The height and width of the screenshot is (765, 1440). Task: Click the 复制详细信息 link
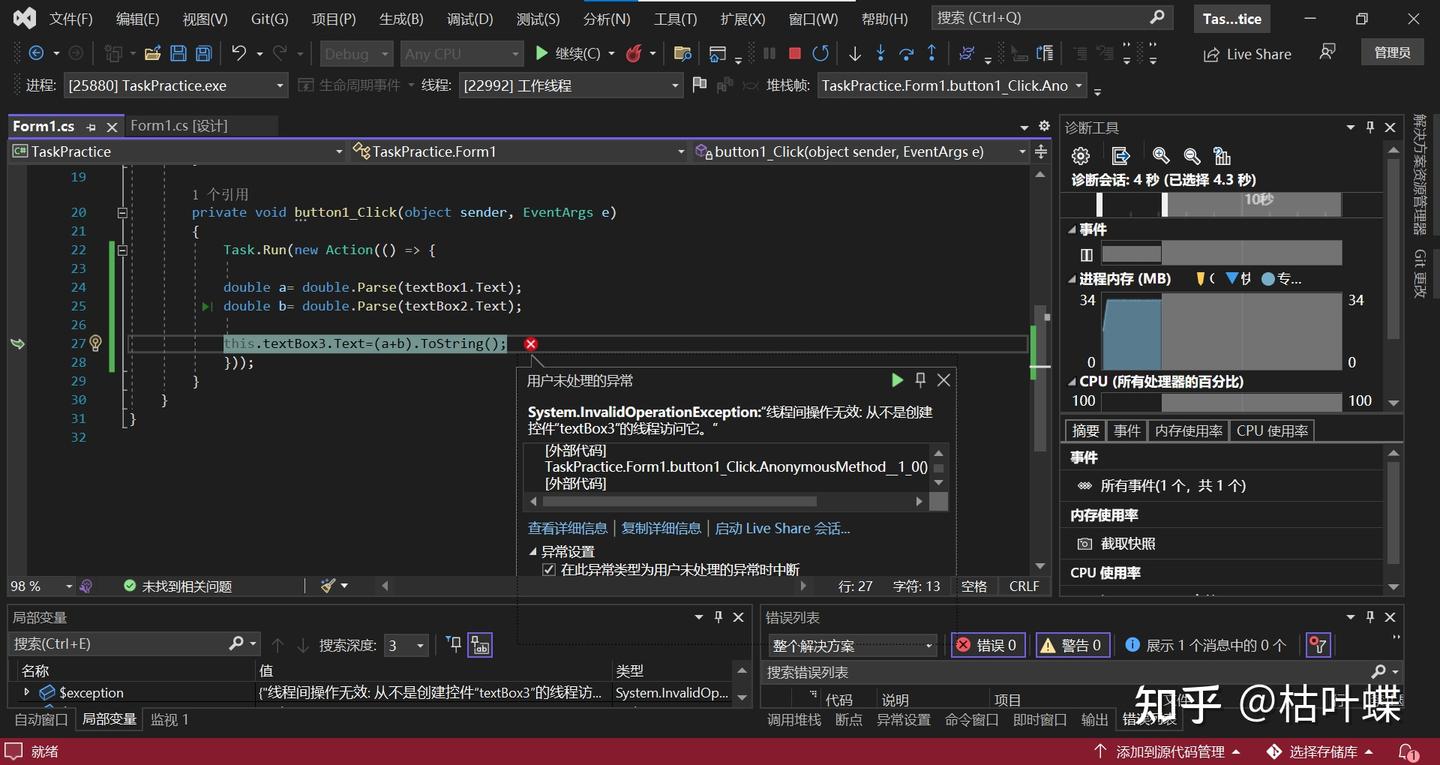(661, 528)
